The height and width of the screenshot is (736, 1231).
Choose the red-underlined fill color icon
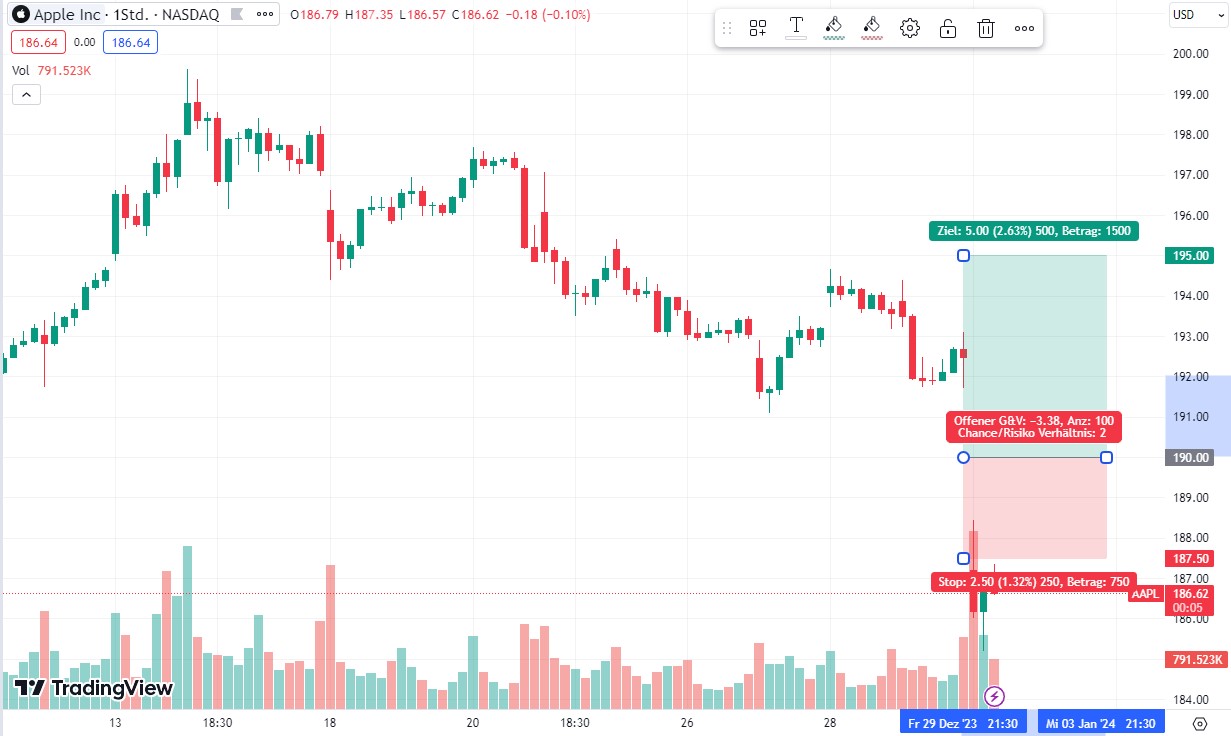click(871, 28)
